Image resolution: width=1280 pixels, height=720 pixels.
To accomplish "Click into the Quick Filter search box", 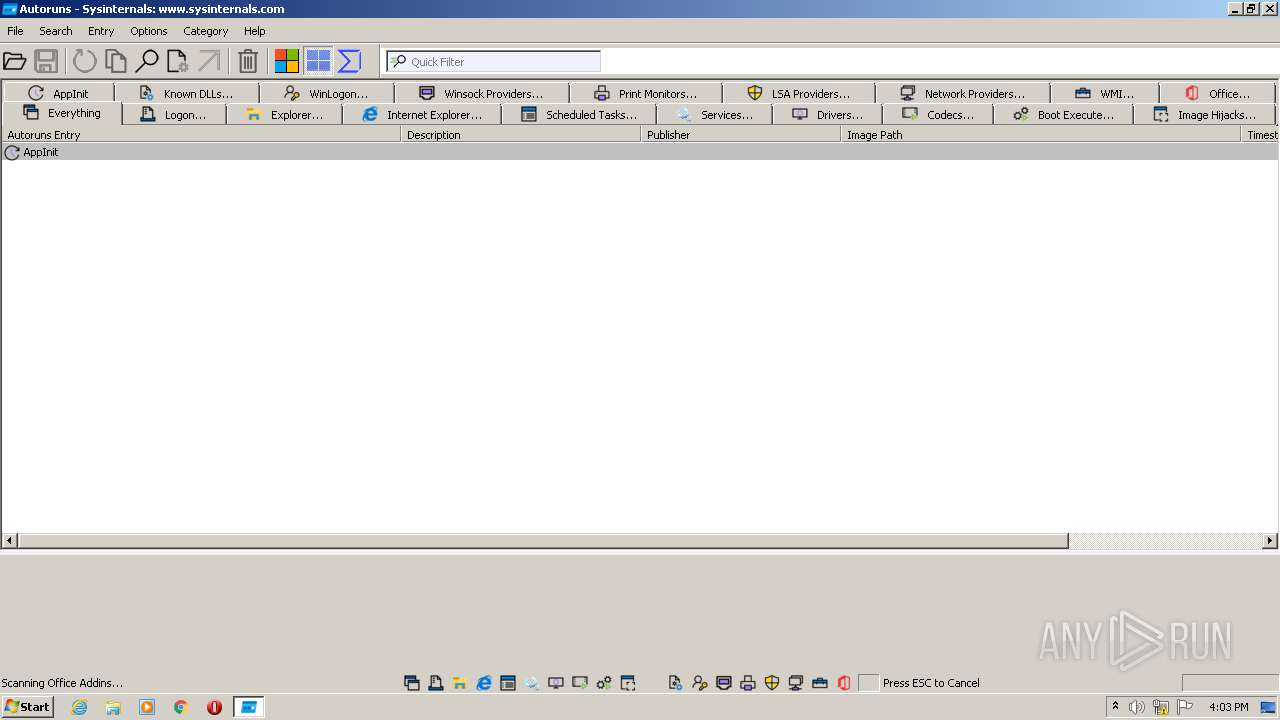I will click(493, 61).
